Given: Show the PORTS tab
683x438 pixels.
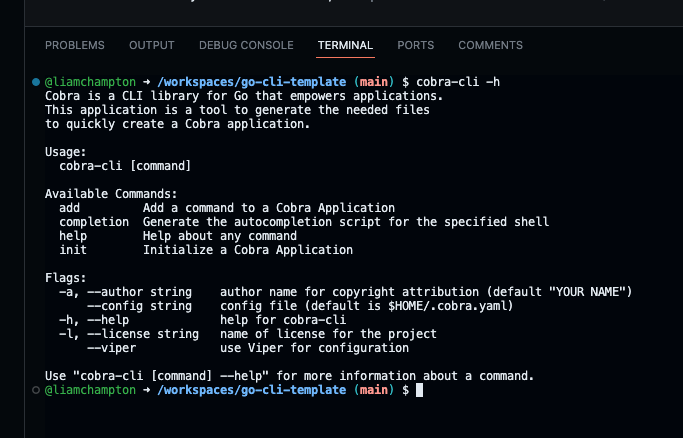Looking at the screenshot, I should coord(416,45).
